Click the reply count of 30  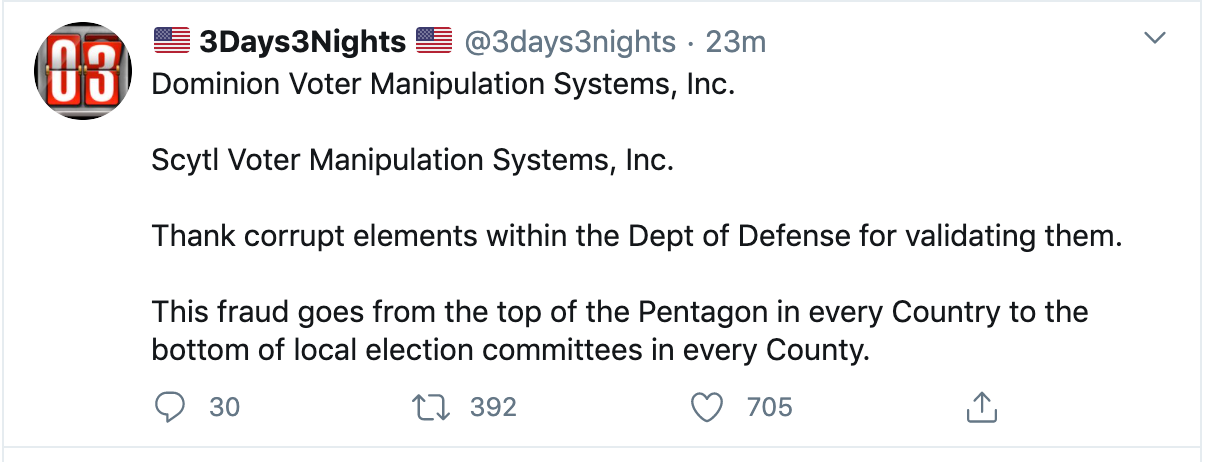(225, 407)
